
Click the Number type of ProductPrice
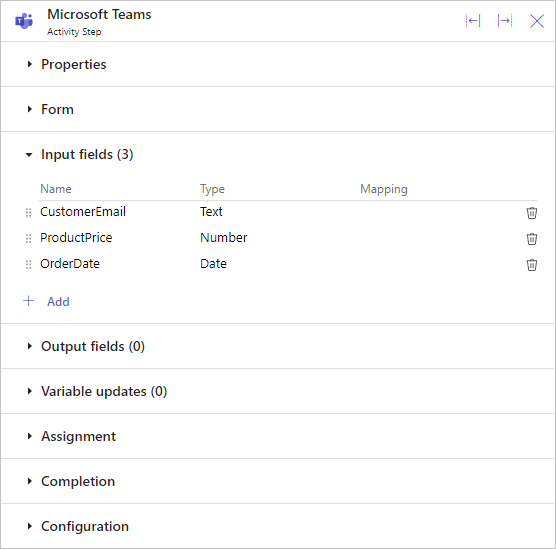223,238
